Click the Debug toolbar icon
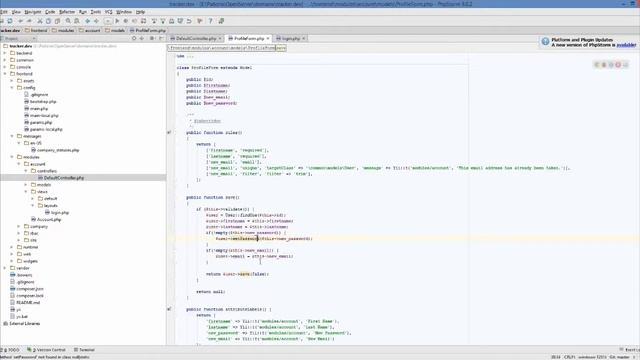640x360 pixels. 126,21
